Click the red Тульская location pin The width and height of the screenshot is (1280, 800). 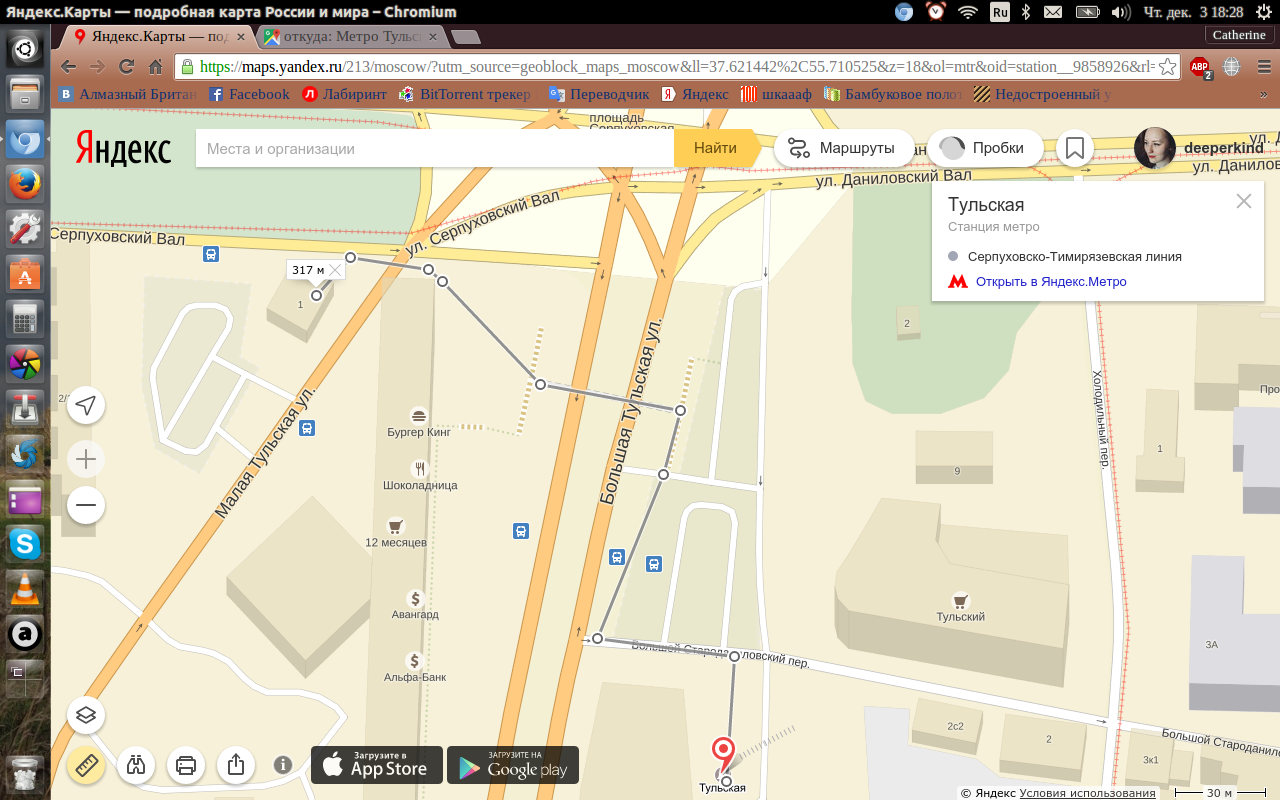pos(722,755)
